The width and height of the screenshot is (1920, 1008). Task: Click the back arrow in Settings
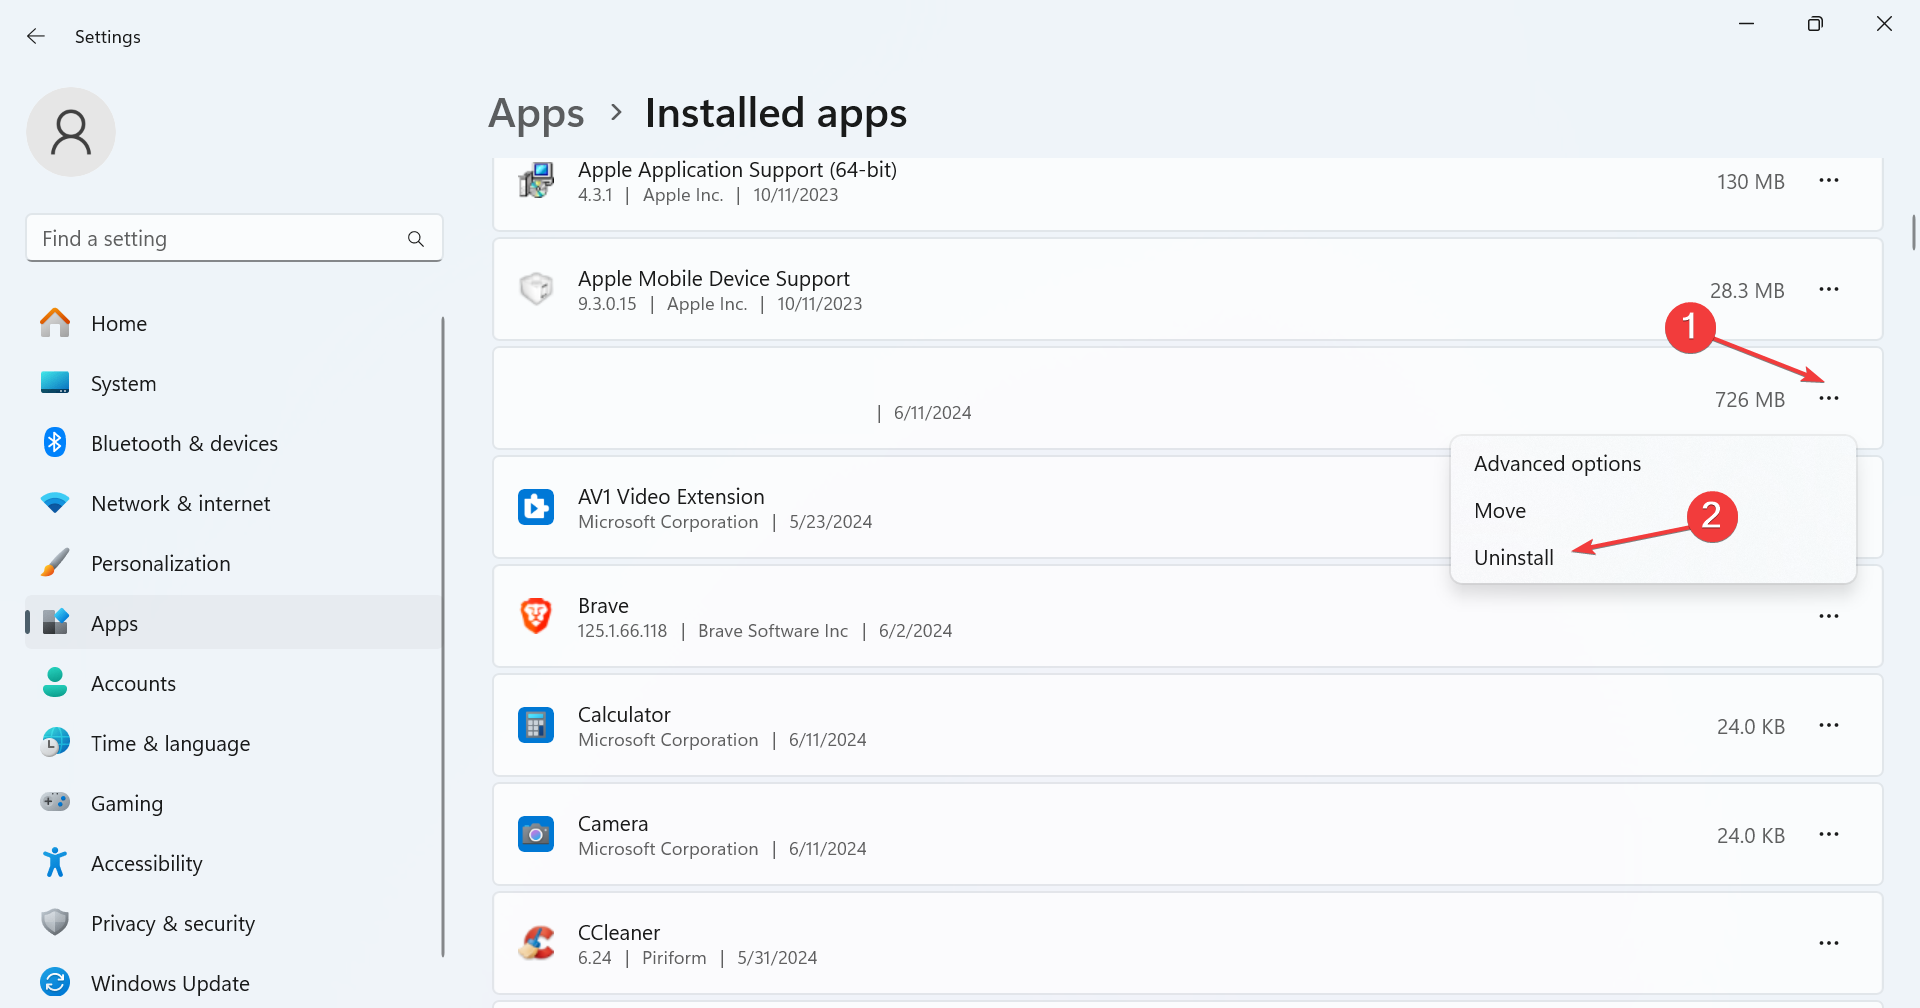(36, 36)
